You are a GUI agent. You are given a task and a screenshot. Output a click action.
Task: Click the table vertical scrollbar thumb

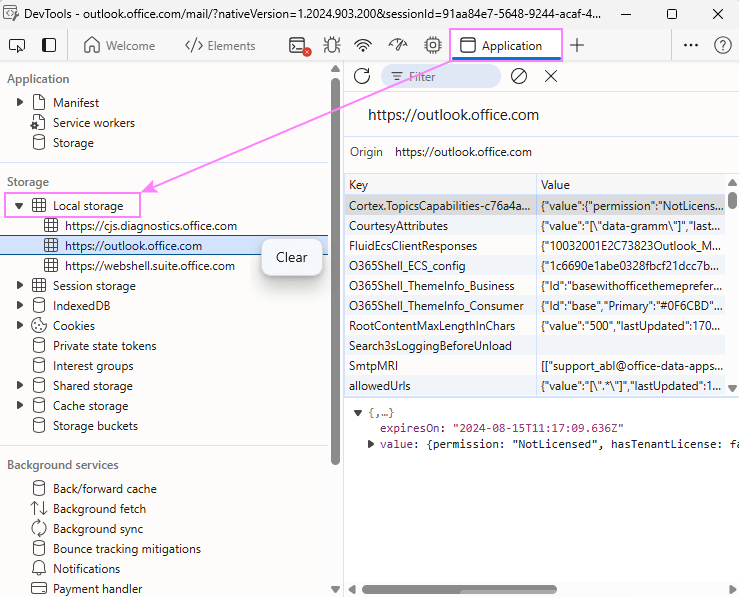click(732, 199)
